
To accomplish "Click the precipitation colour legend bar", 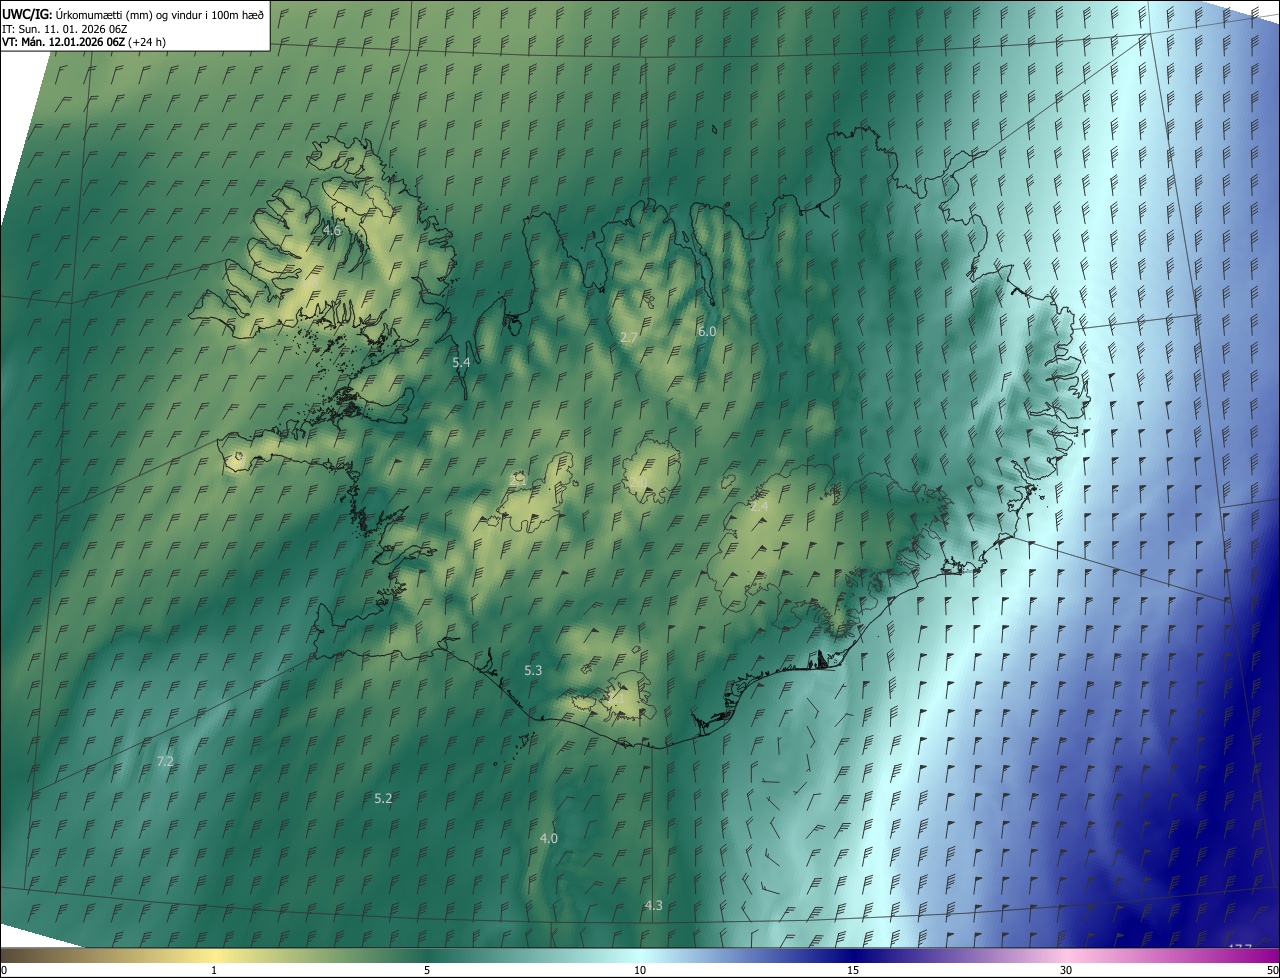I will coord(640,955).
